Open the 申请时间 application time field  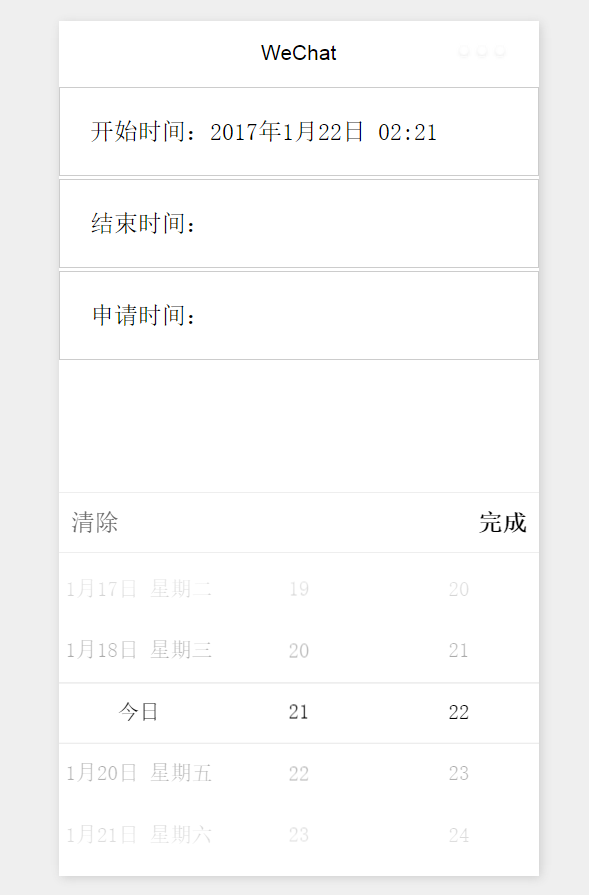tap(298, 316)
